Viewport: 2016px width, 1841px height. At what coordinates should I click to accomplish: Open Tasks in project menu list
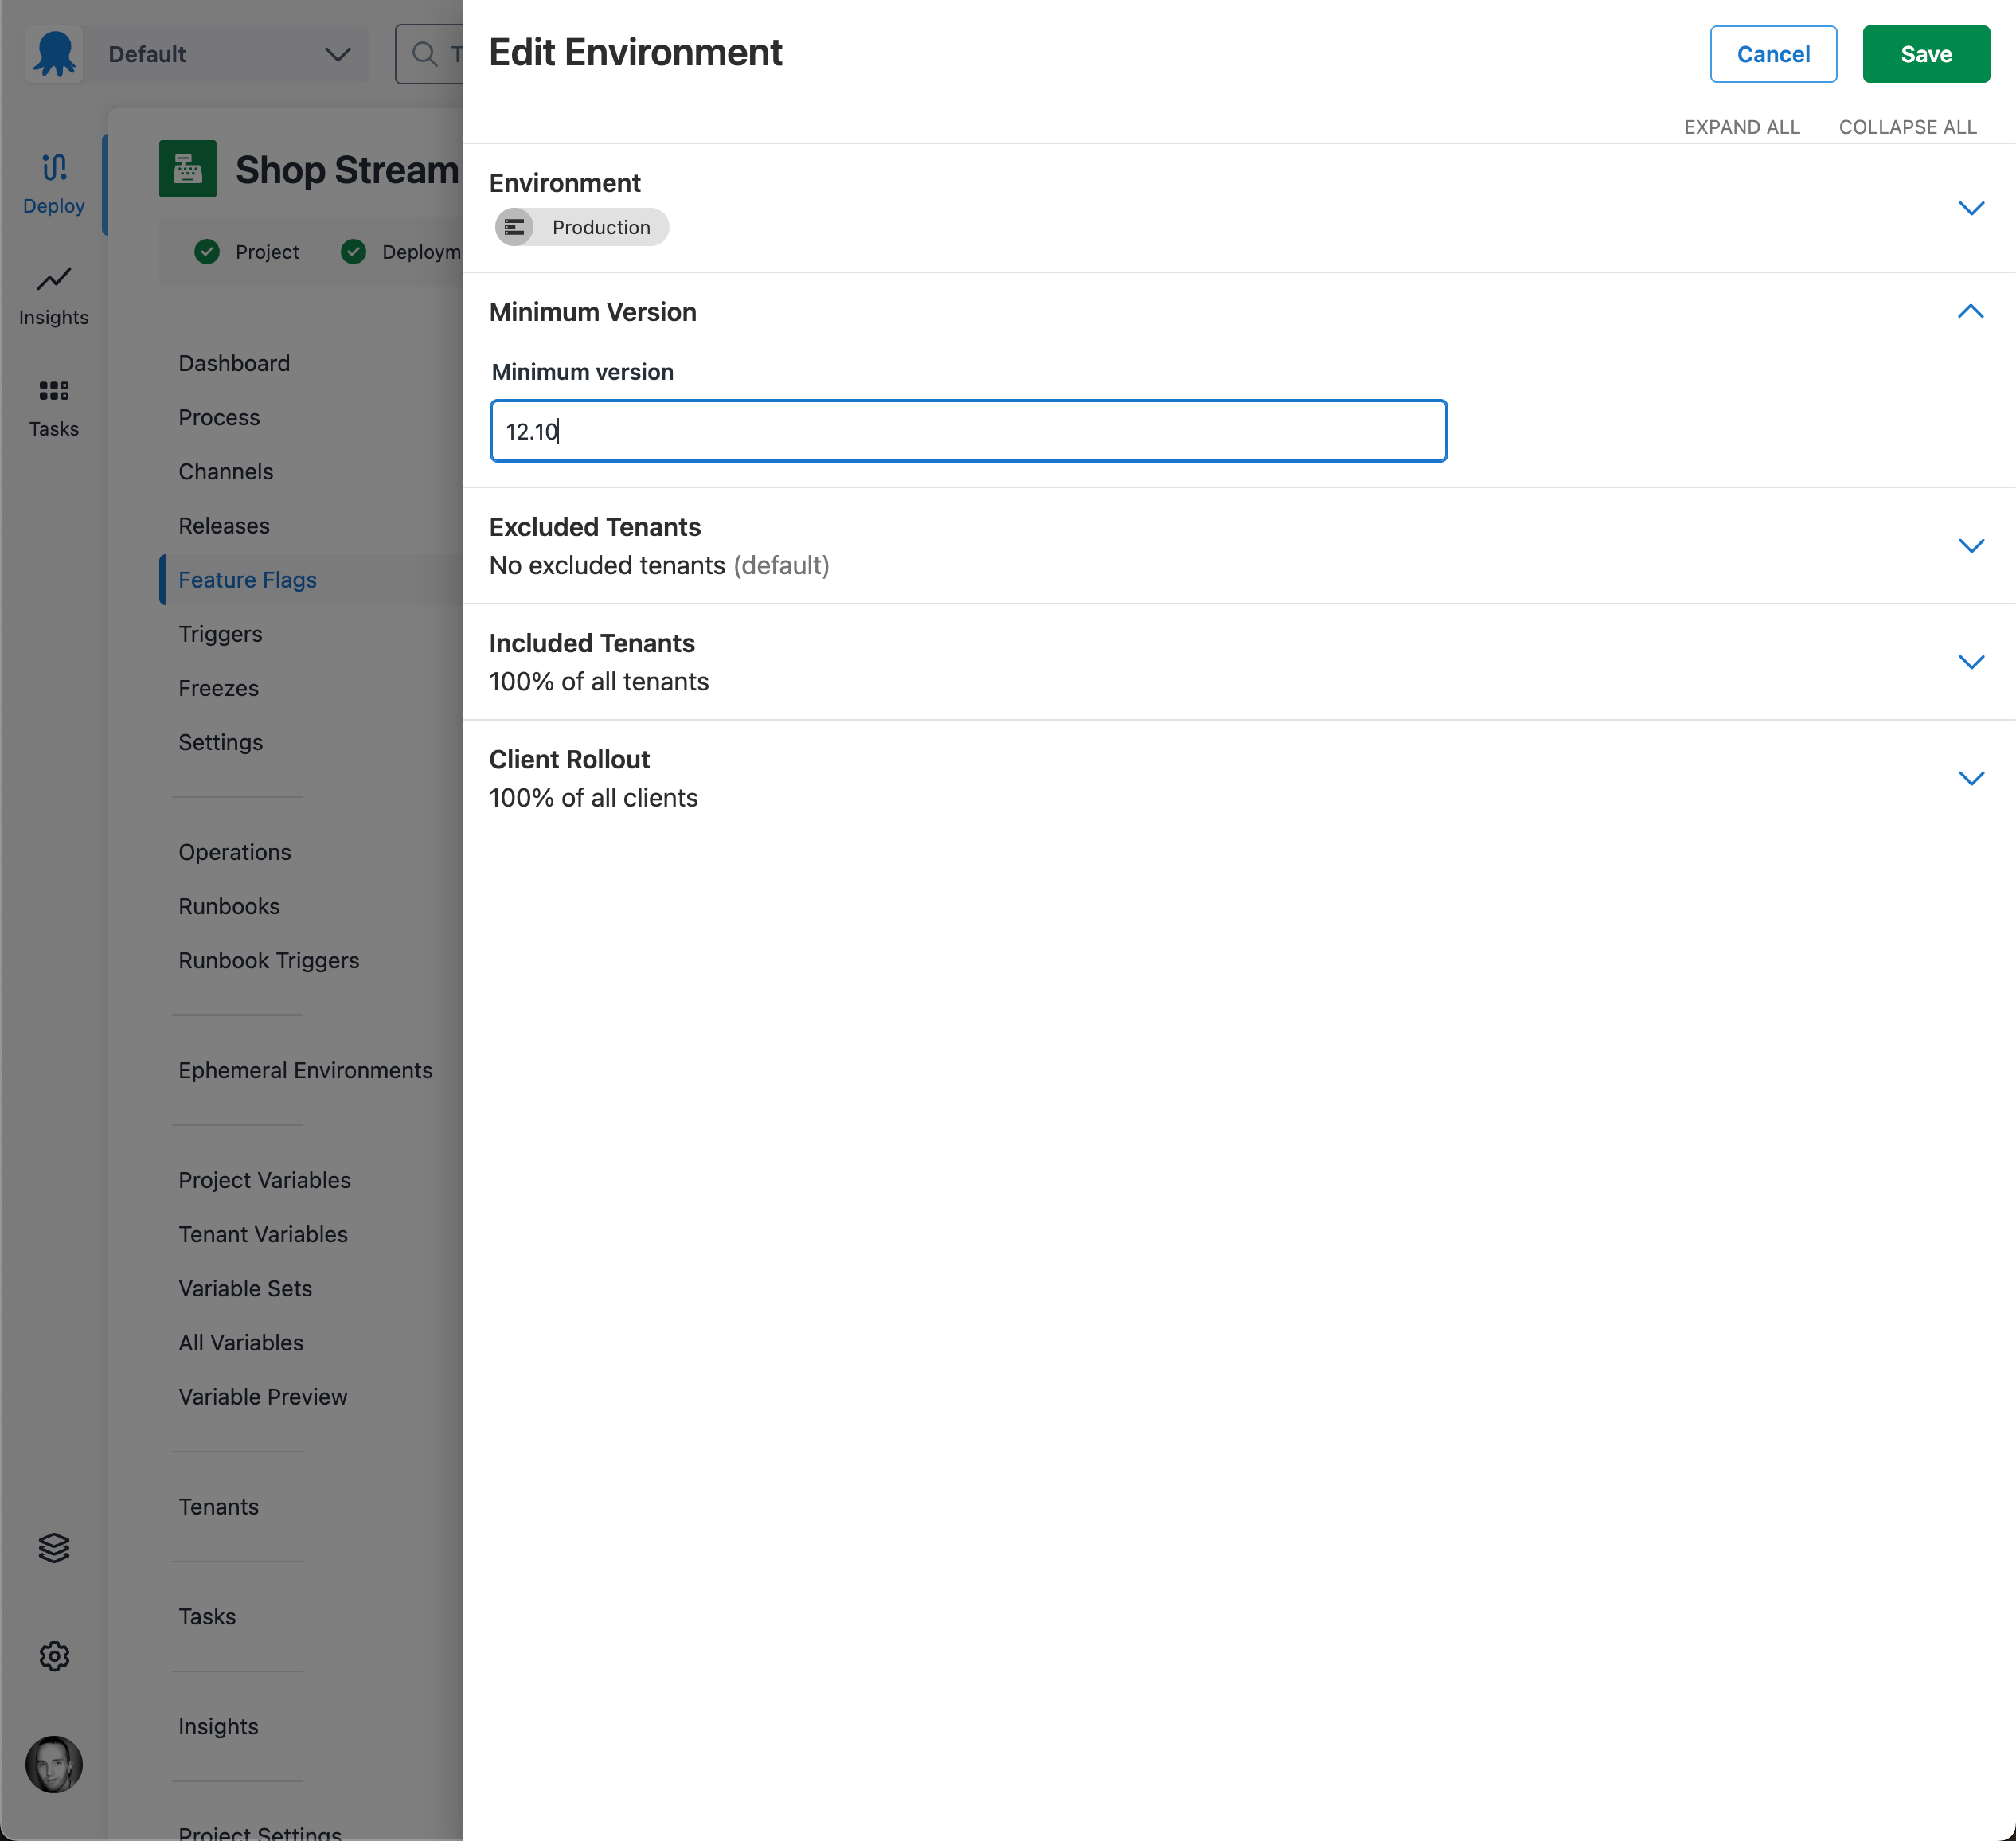coord(207,1616)
